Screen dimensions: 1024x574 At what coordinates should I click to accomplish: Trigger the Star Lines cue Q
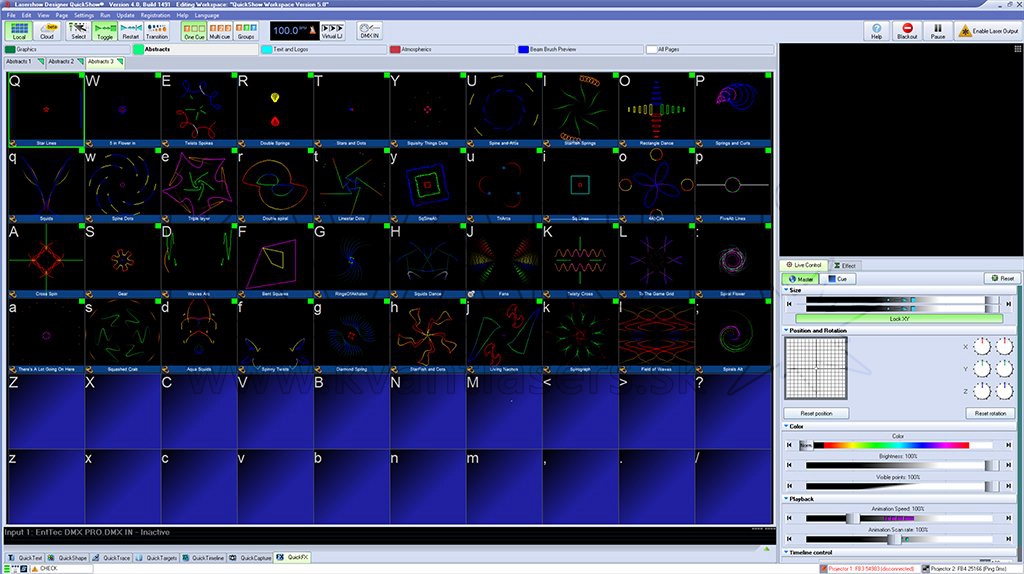[x=46, y=110]
